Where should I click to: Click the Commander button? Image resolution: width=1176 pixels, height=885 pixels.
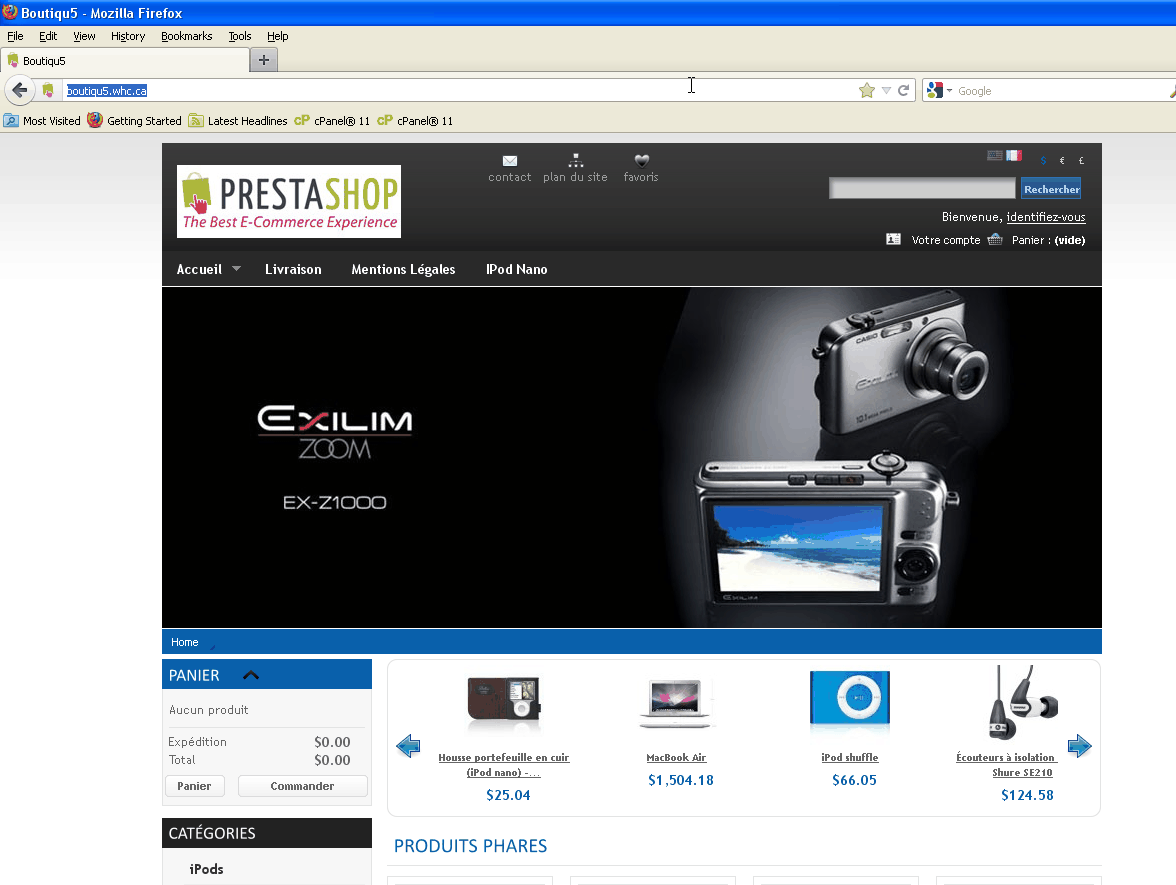pyautogui.click(x=302, y=786)
